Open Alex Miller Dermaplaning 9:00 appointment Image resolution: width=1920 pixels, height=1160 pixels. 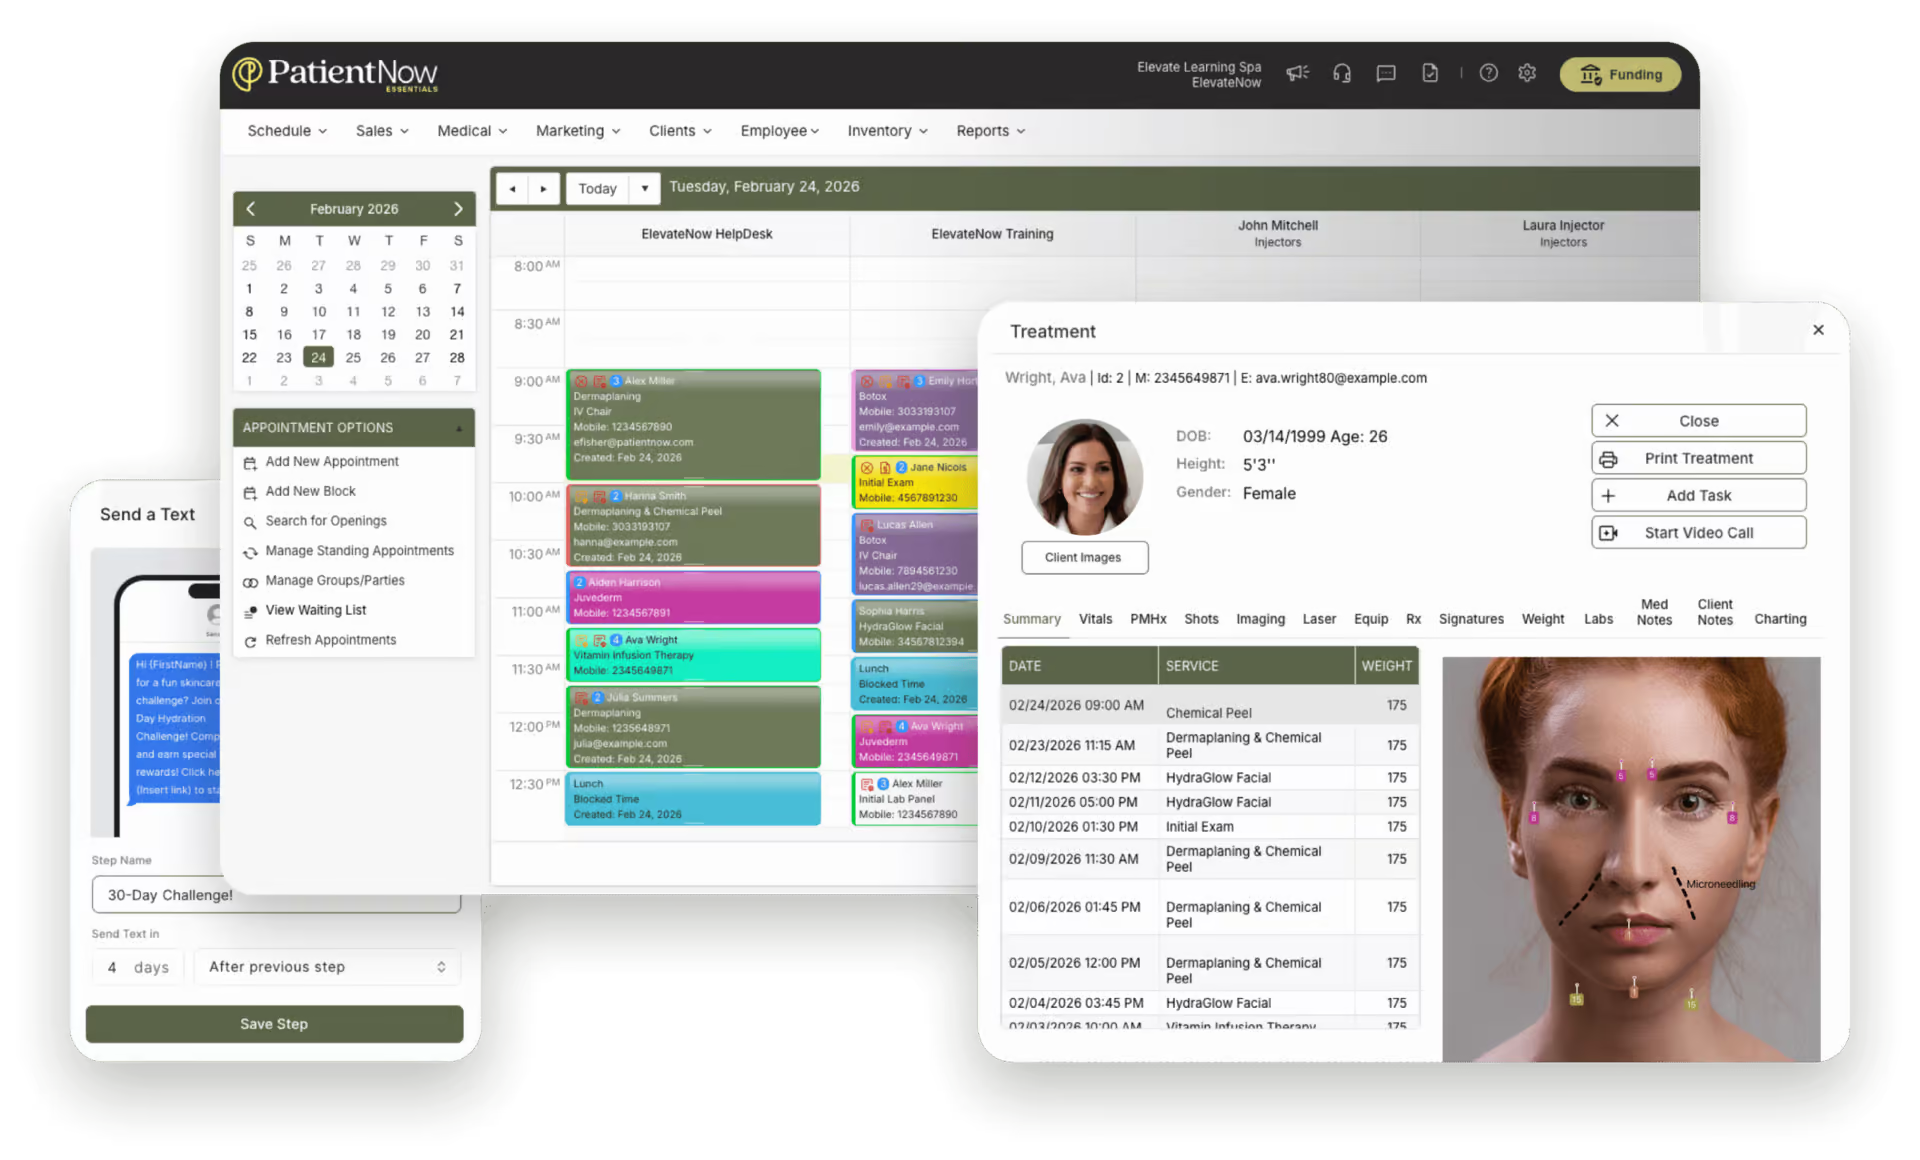pyautogui.click(x=693, y=424)
